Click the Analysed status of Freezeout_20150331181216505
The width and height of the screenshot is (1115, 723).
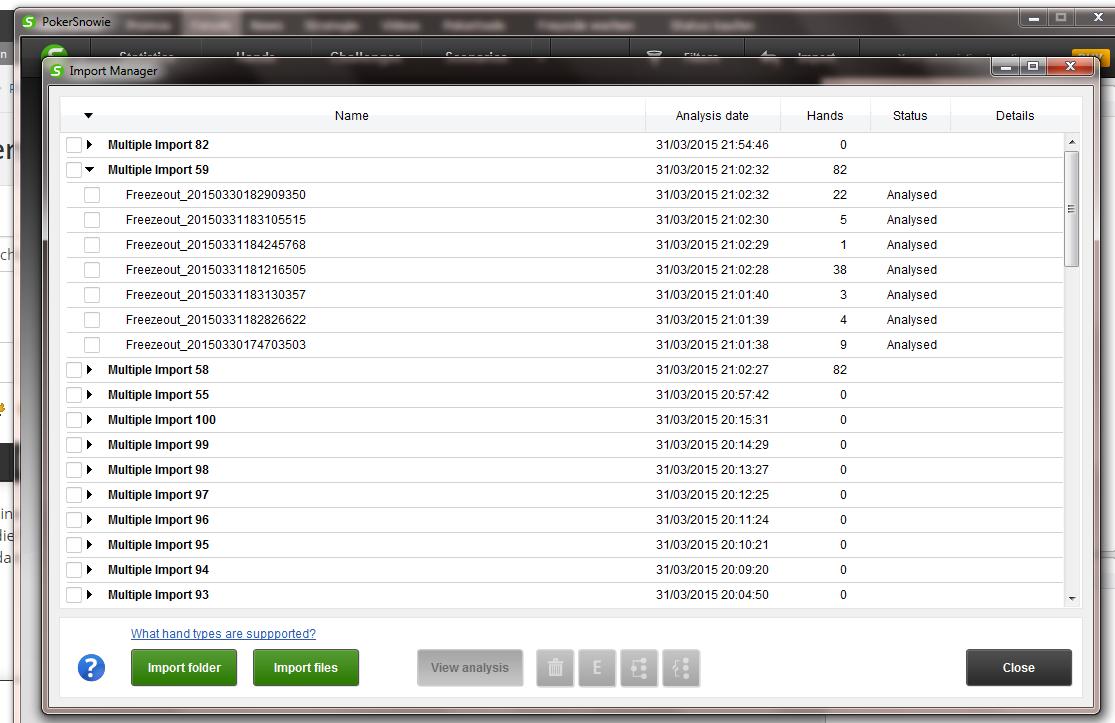912,269
